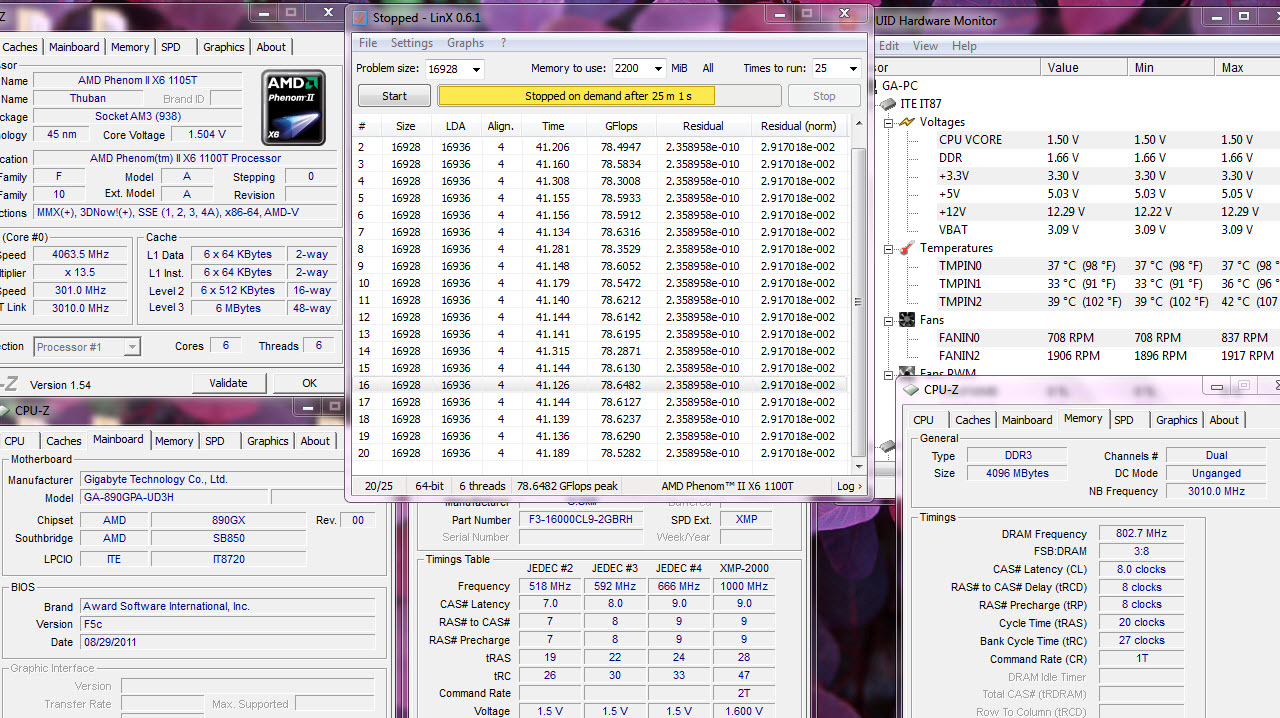Open the LinX Graphs menu
The image size is (1280, 718).
coord(465,43)
